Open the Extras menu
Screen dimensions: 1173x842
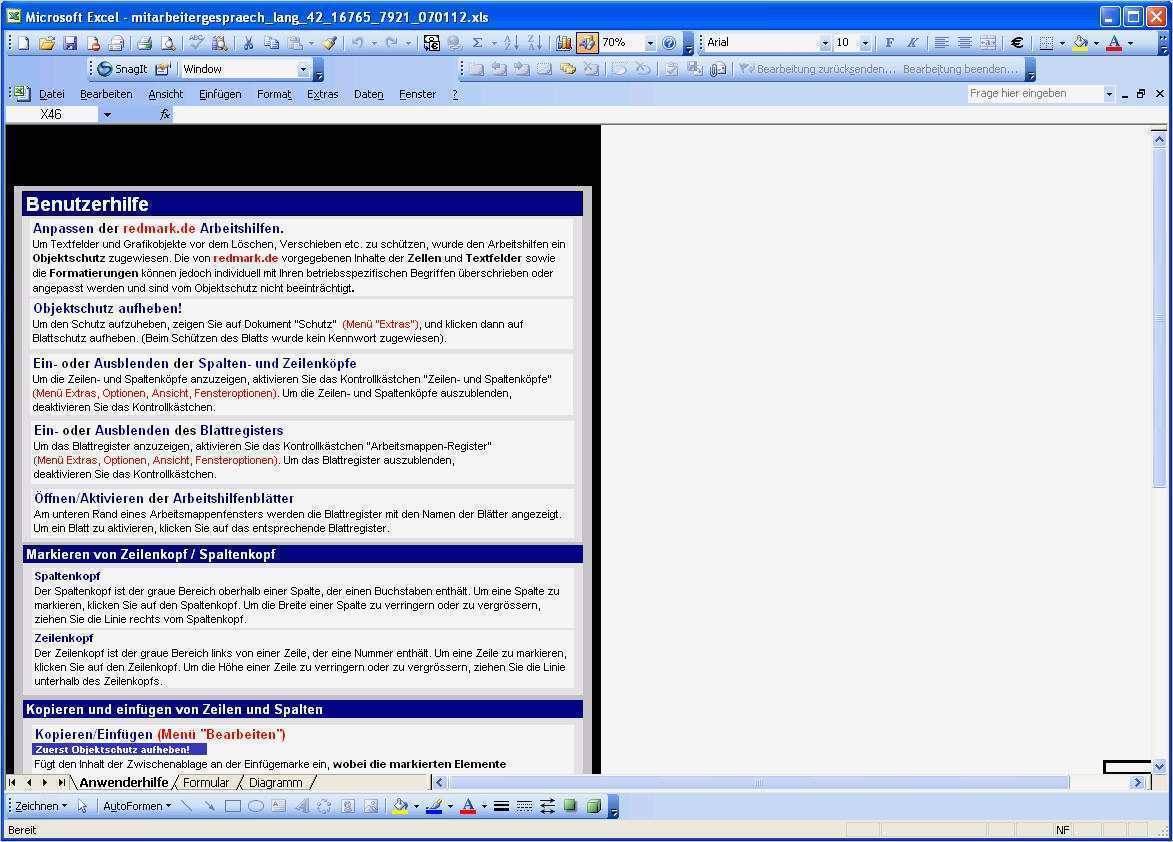[x=324, y=93]
